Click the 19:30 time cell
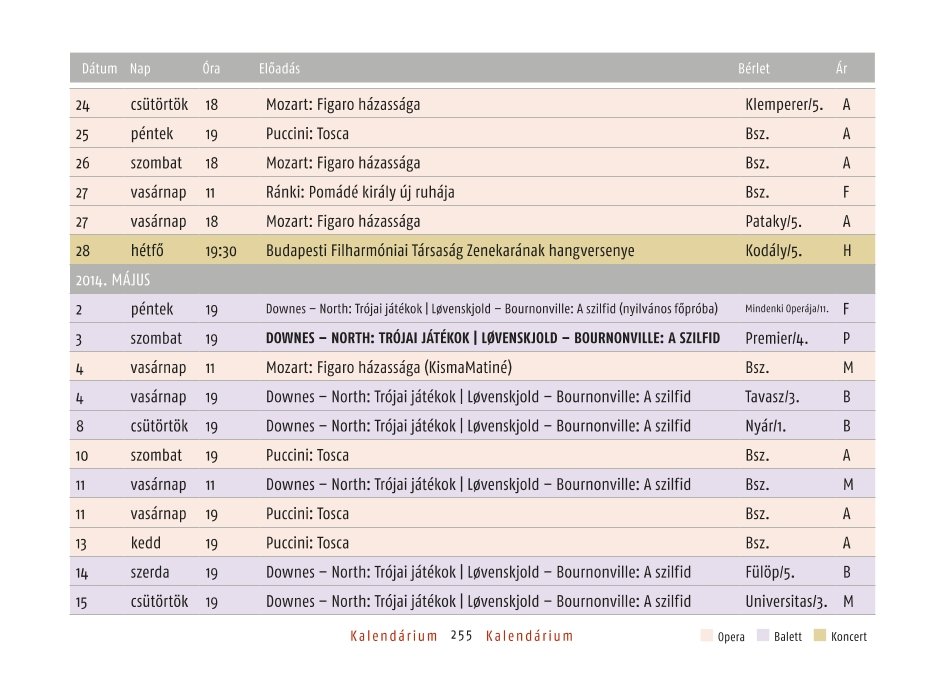 pyautogui.click(x=220, y=251)
